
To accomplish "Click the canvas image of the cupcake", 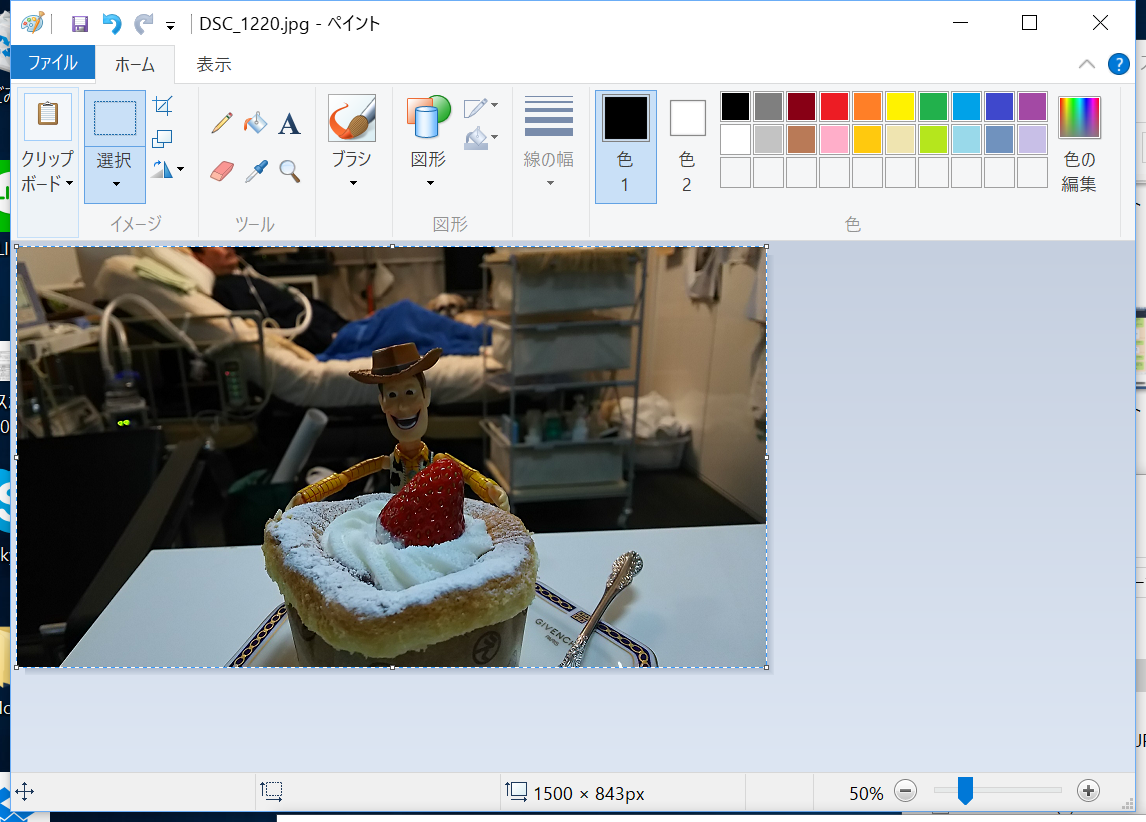I will (392, 457).
